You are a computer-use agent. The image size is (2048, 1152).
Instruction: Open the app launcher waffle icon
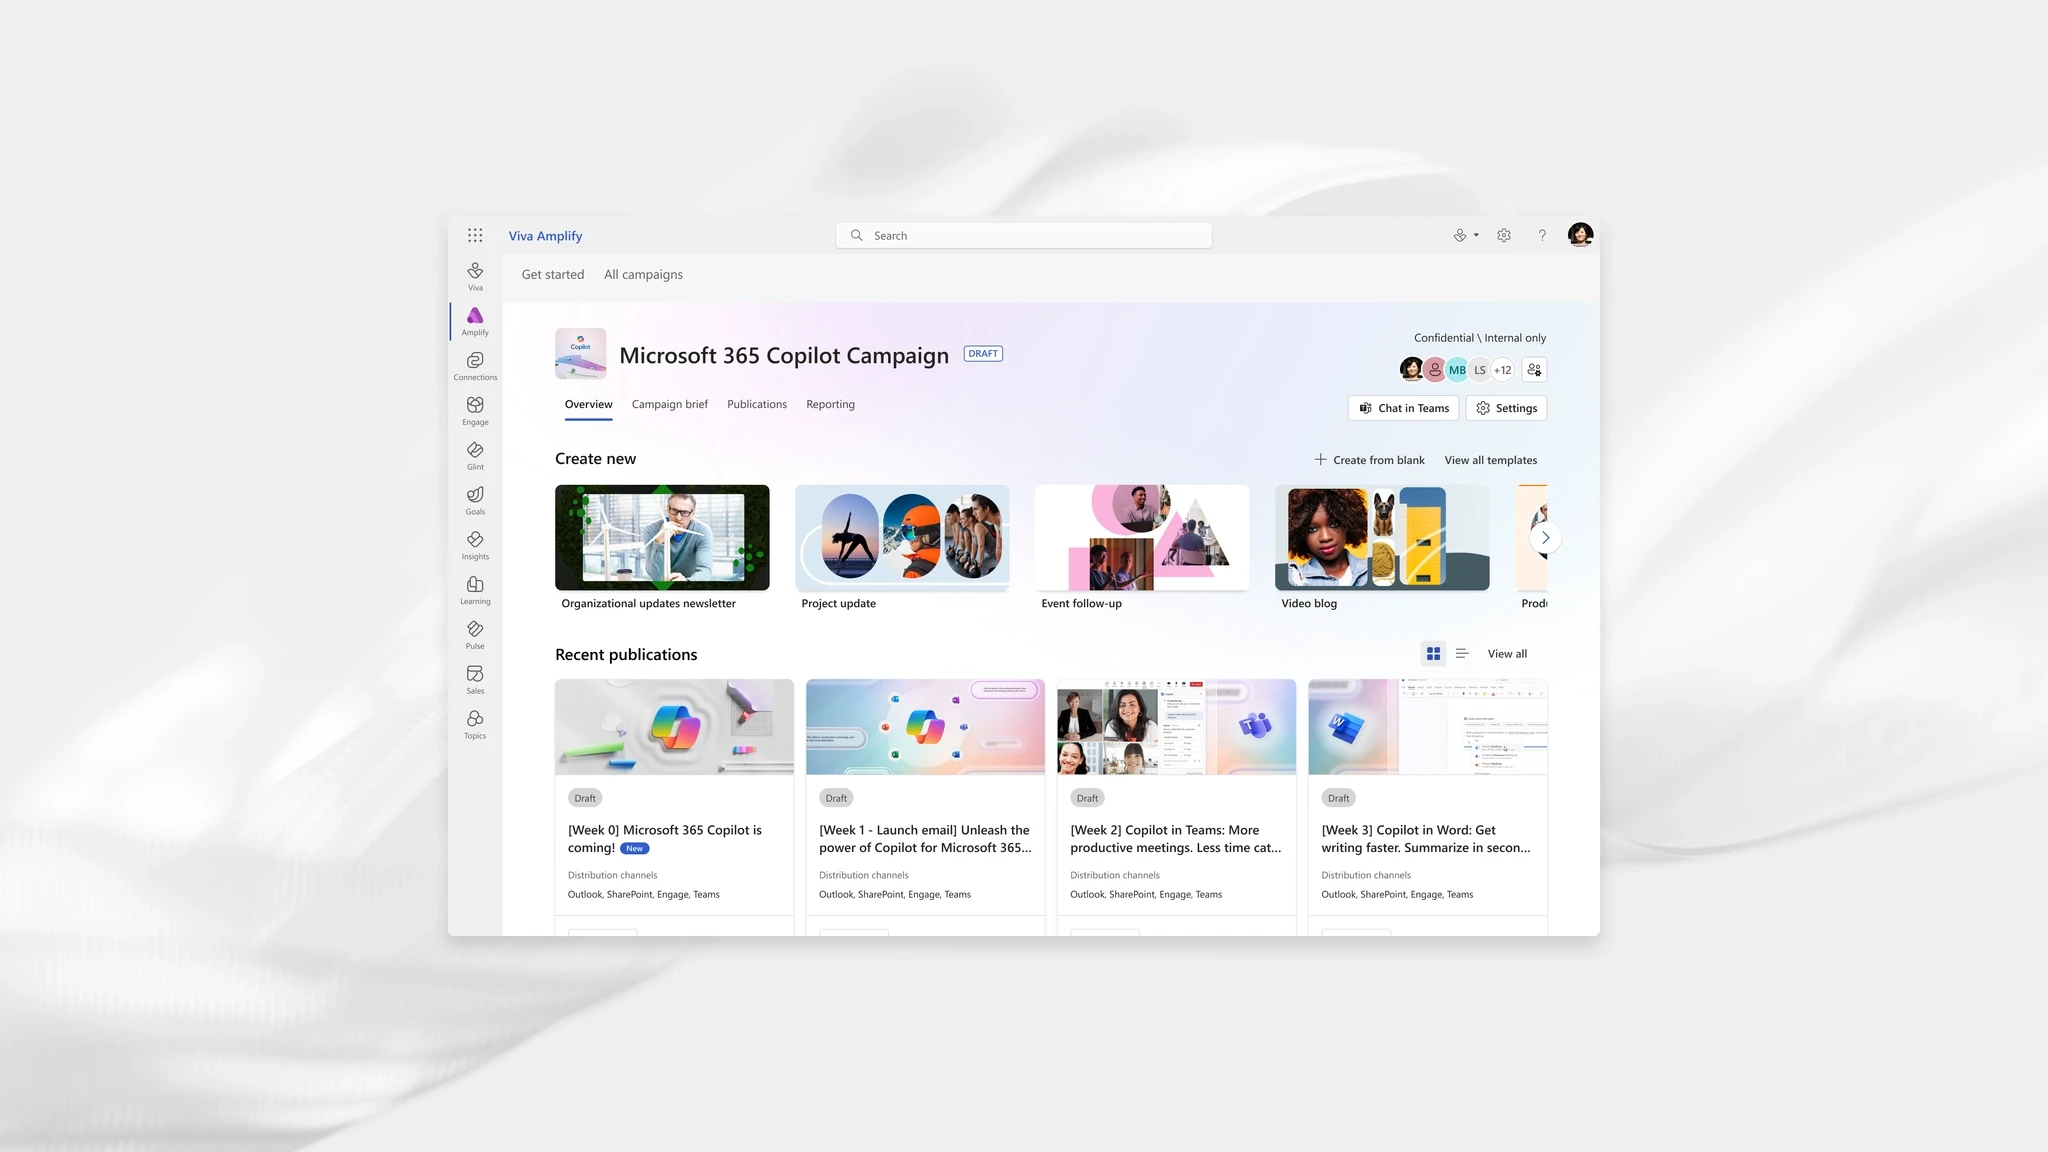click(x=475, y=235)
